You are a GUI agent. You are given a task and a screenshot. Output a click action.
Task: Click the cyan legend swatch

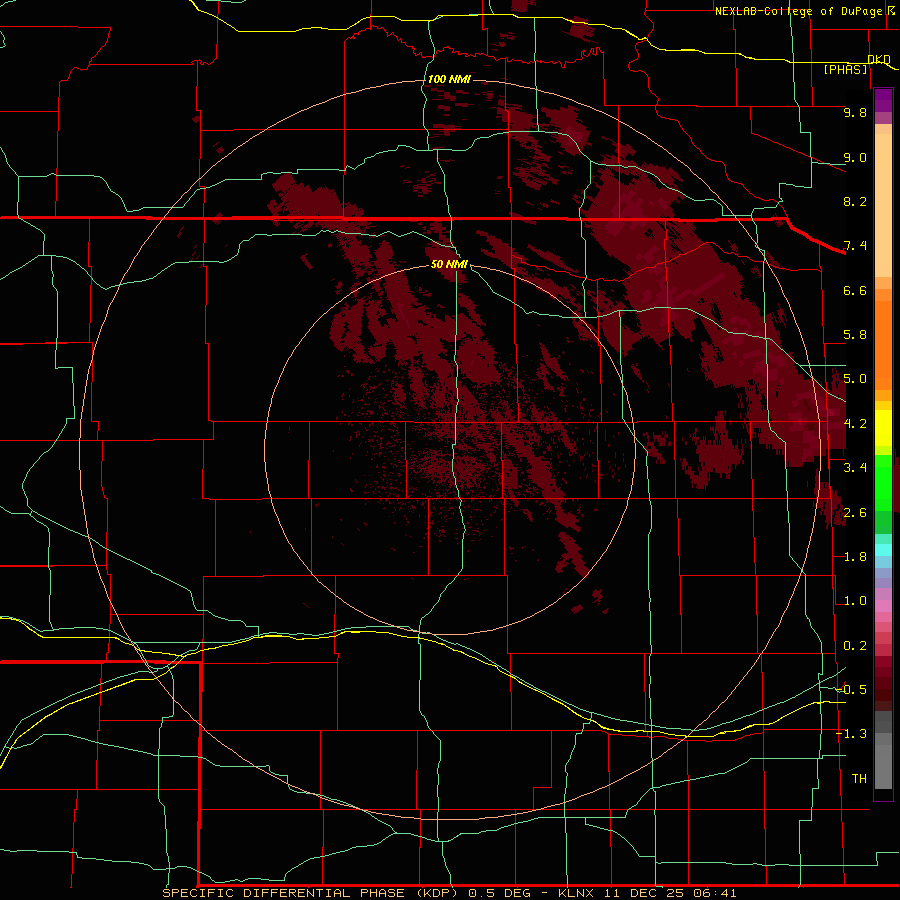pos(883,550)
